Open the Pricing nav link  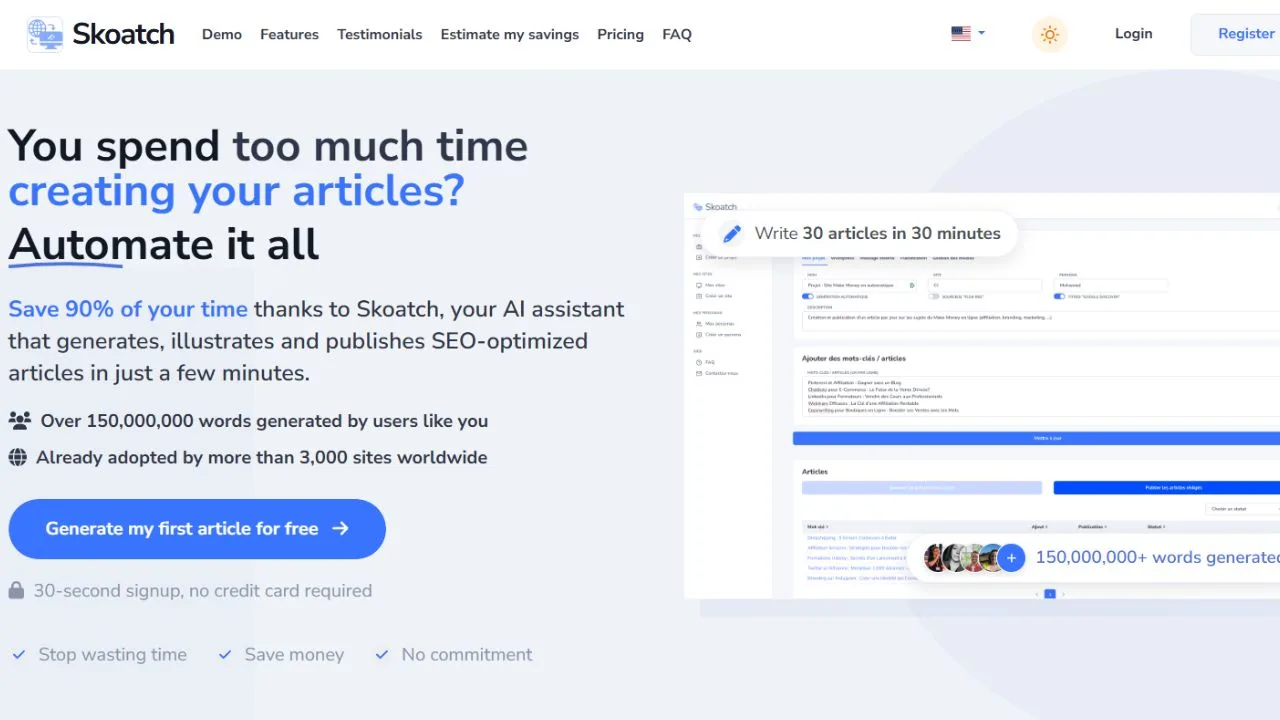620,34
